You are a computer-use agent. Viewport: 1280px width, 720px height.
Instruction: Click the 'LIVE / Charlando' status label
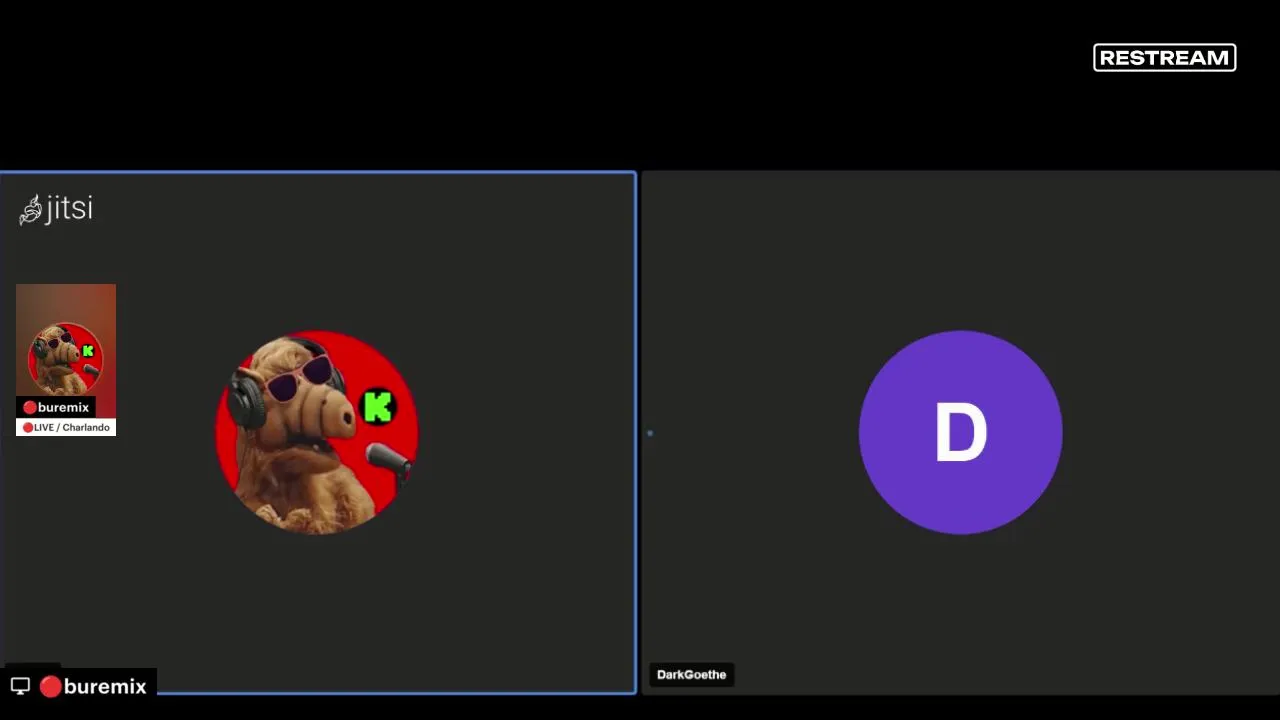(x=66, y=427)
